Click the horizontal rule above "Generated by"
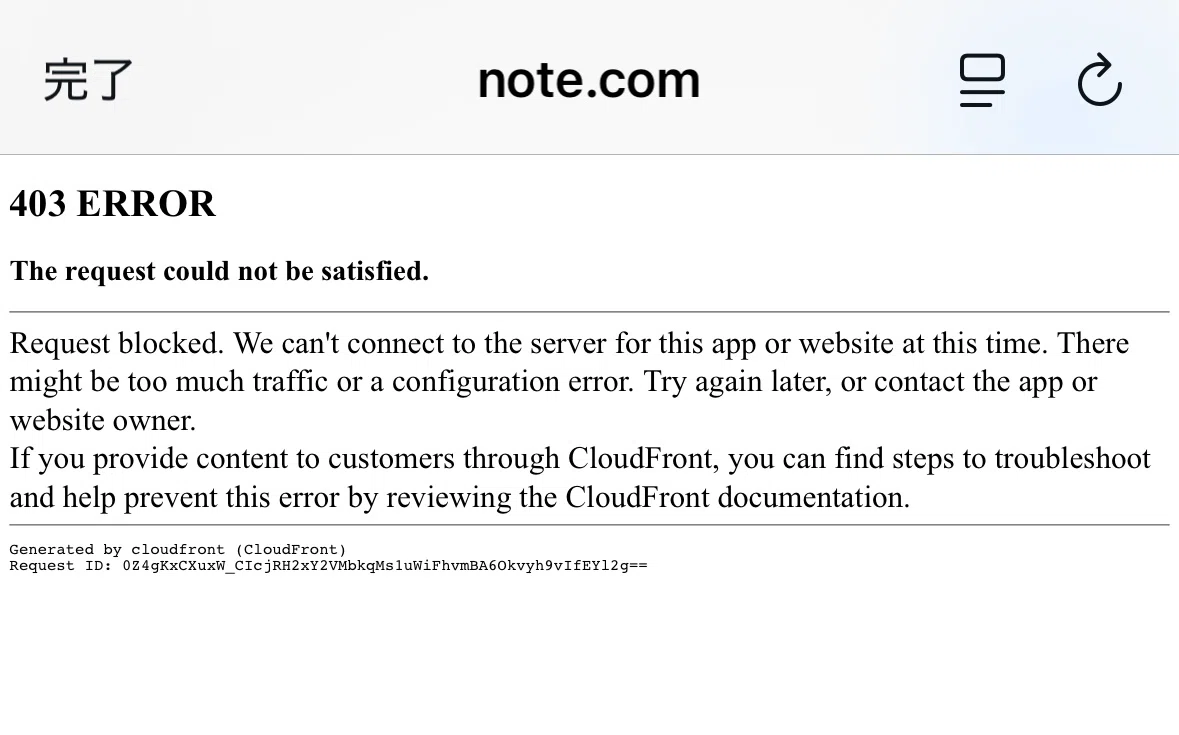The width and height of the screenshot is (1179, 735). pos(590,525)
